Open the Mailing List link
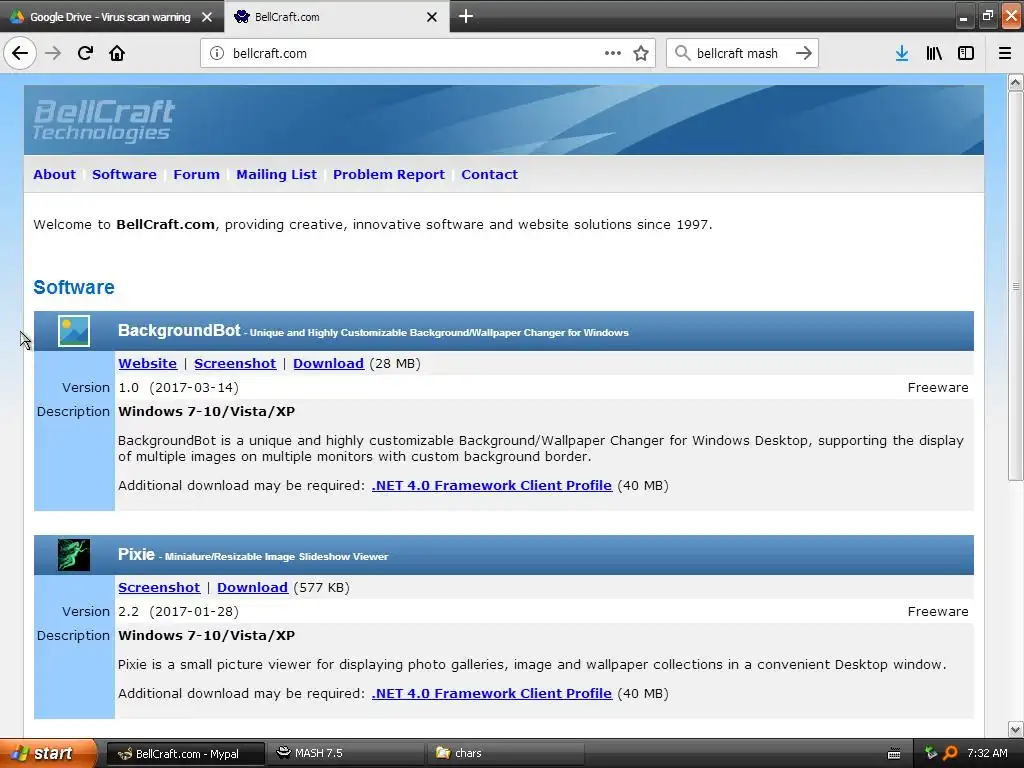Image resolution: width=1024 pixels, height=768 pixels. [x=276, y=174]
